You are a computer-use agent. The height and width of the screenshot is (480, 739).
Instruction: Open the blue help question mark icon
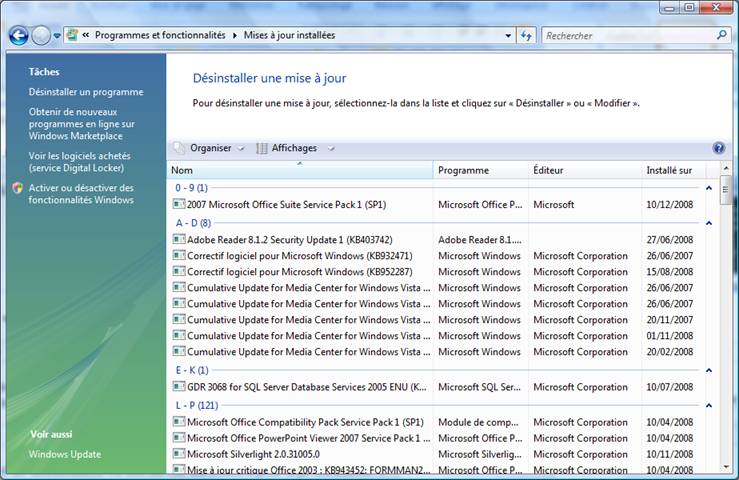pyautogui.click(x=719, y=148)
